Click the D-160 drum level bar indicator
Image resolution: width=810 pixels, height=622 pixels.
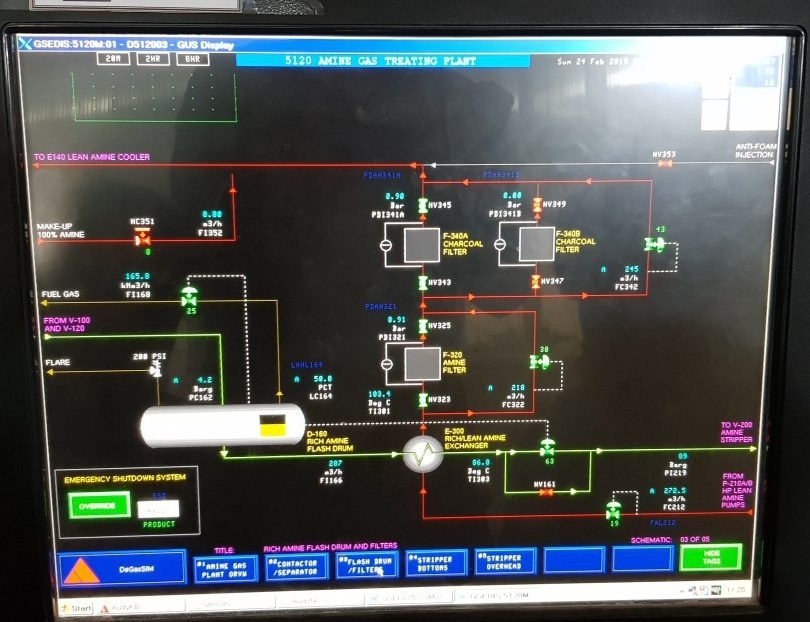(x=272, y=425)
